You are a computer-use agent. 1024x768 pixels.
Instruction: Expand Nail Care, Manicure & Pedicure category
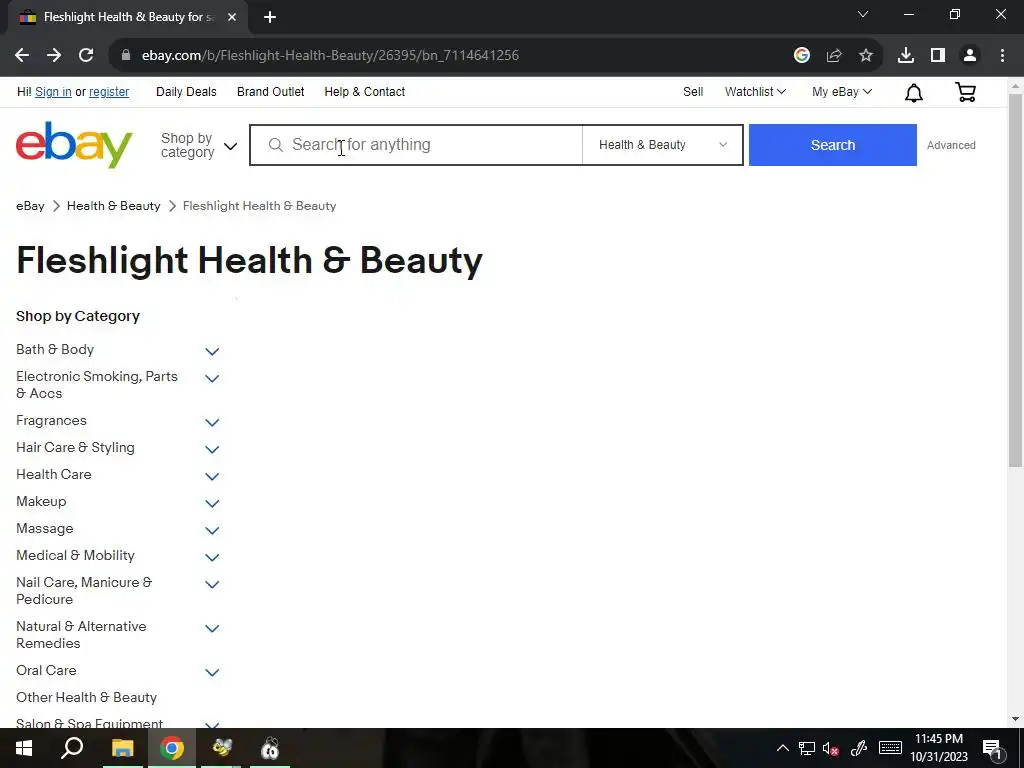point(212,584)
